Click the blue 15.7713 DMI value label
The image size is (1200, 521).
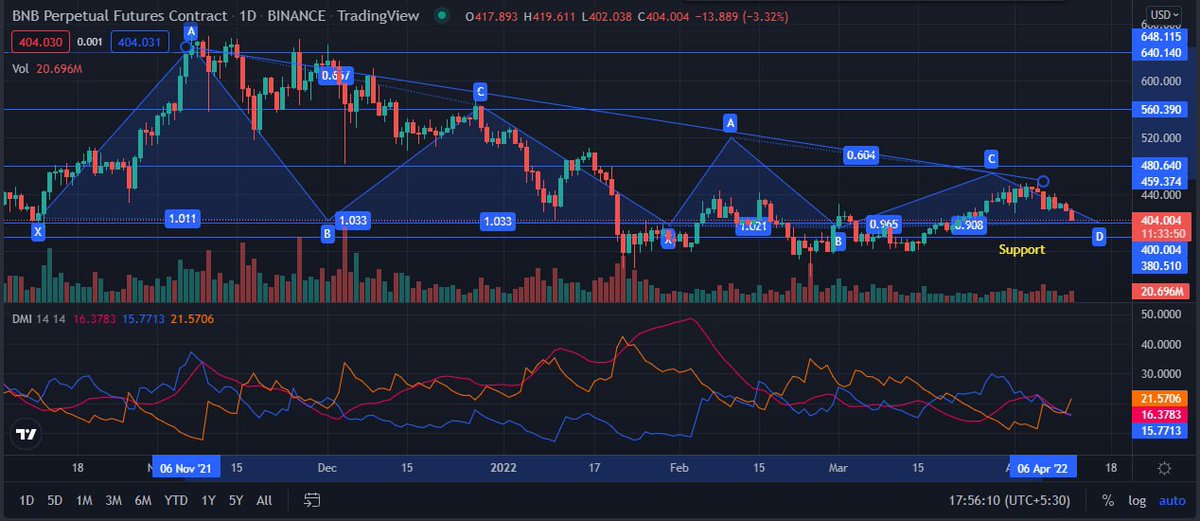coord(1161,431)
